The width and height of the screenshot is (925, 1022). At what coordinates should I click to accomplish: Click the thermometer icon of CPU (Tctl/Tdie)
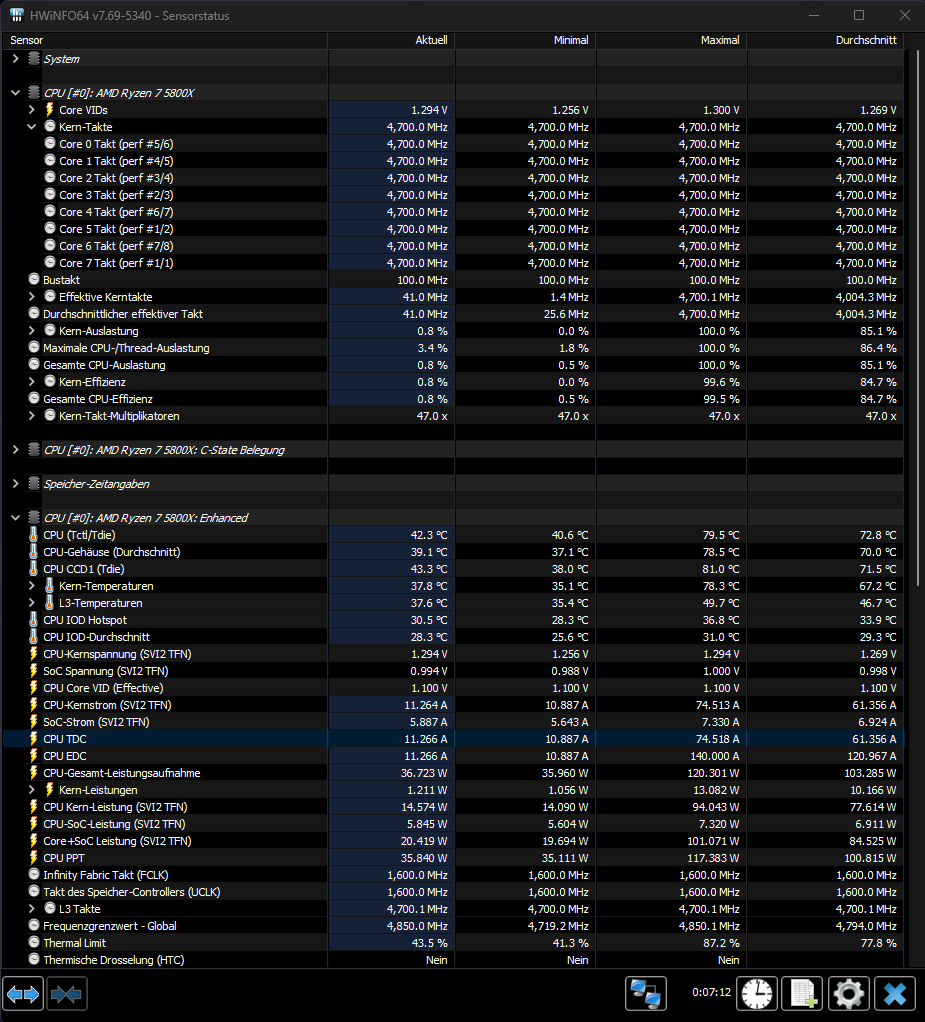pos(34,534)
